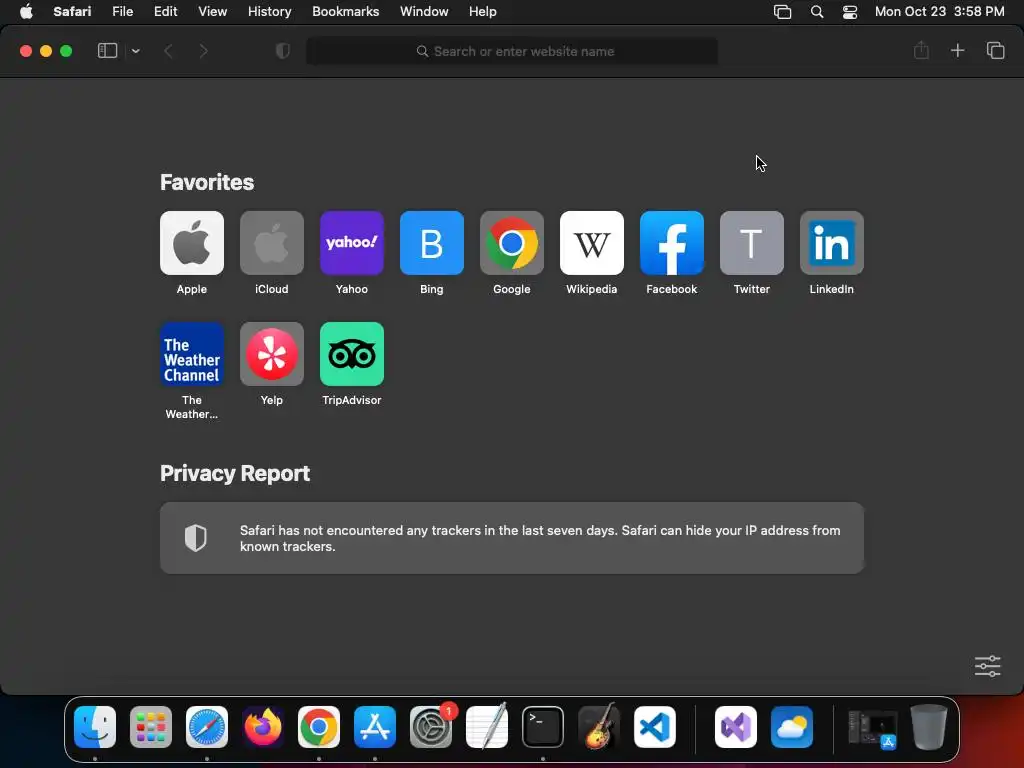Expand the tab group dropdown arrow
Image resolution: width=1024 pixels, height=768 pixels.
point(135,51)
